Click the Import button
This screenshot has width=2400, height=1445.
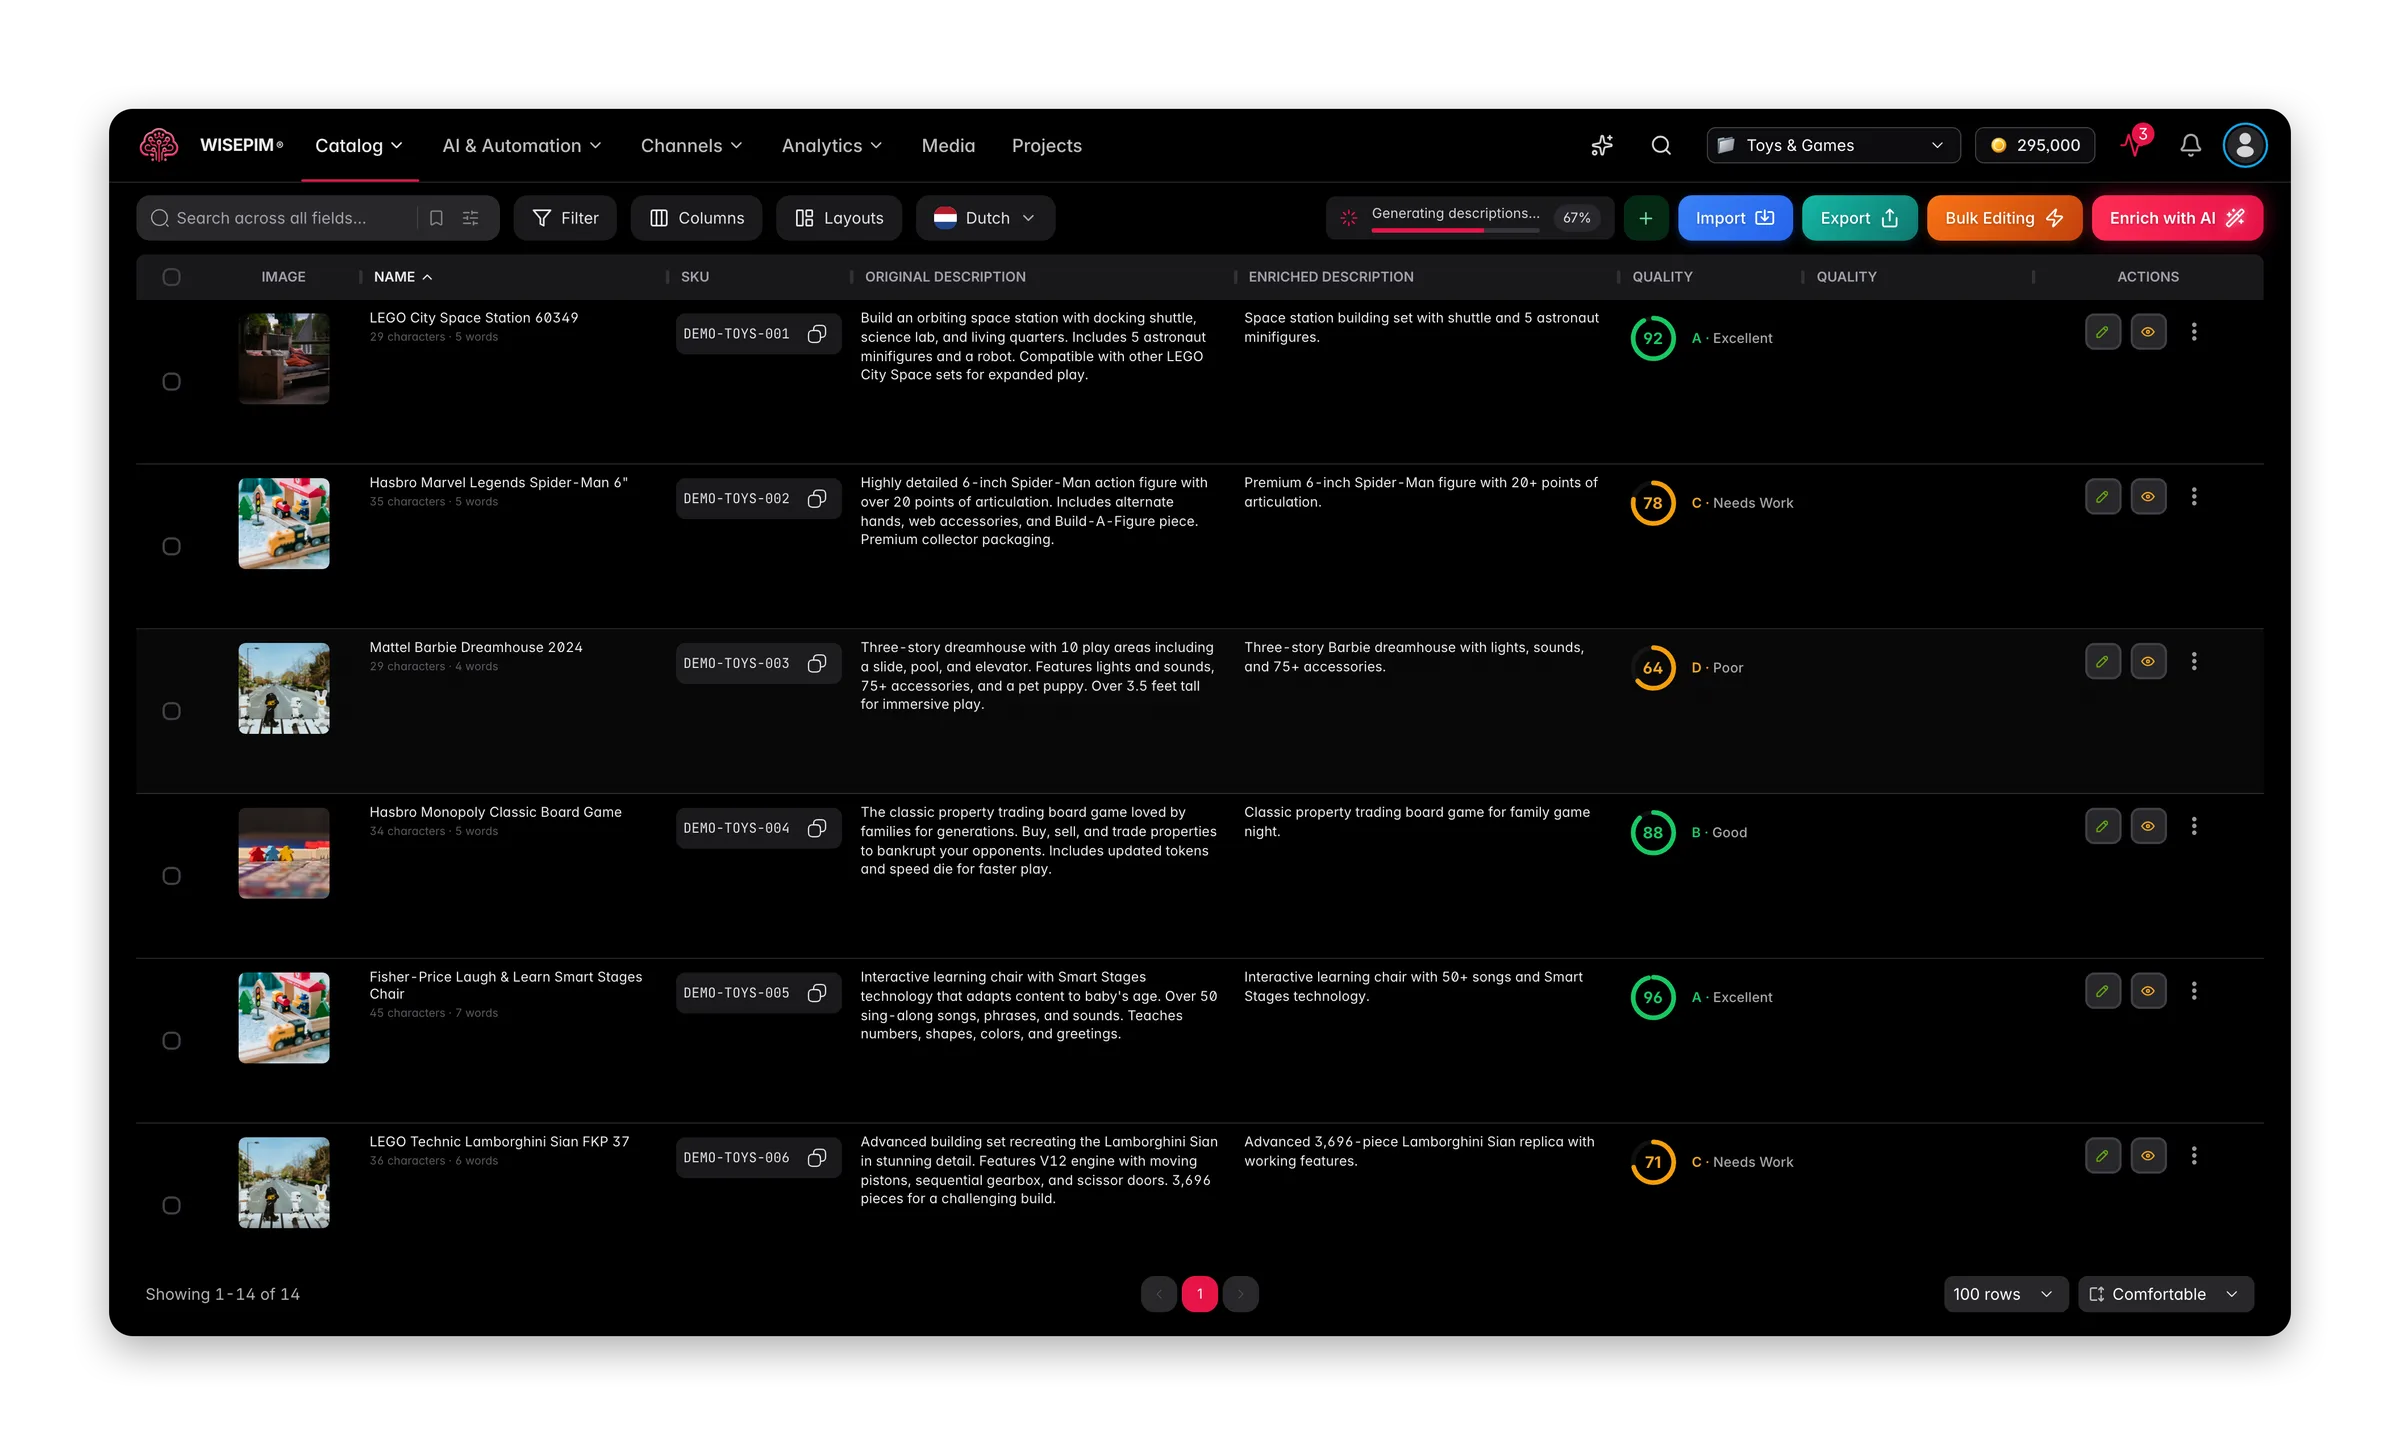[1735, 218]
